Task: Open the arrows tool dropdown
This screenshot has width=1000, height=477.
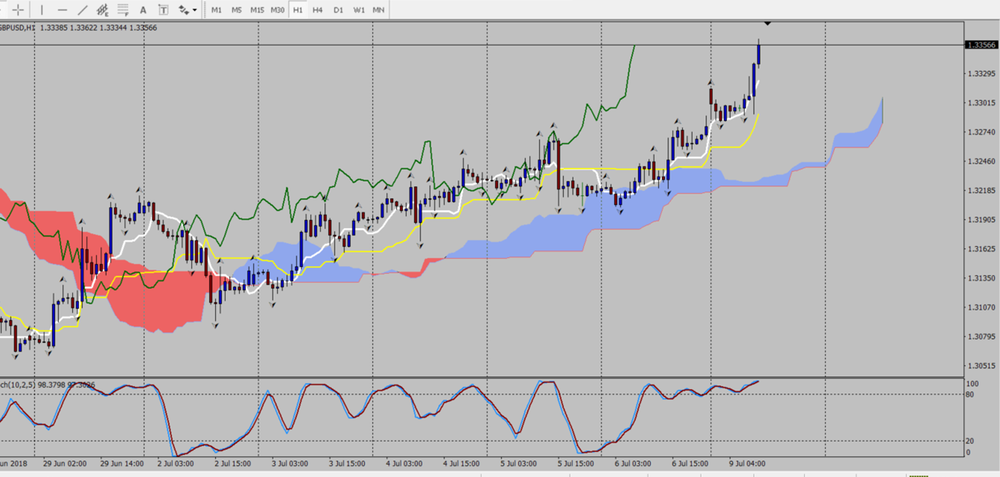Action: 195,10
